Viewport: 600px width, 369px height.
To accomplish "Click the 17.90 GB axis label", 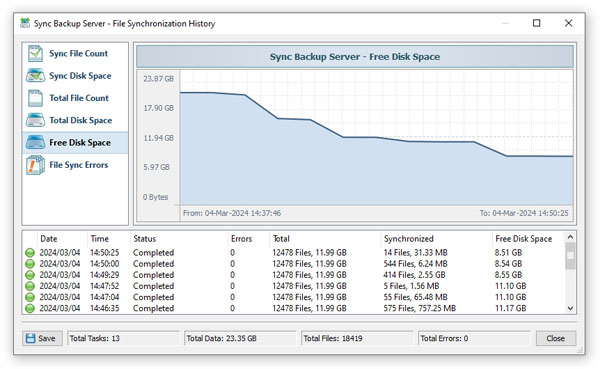I will tap(158, 108).
